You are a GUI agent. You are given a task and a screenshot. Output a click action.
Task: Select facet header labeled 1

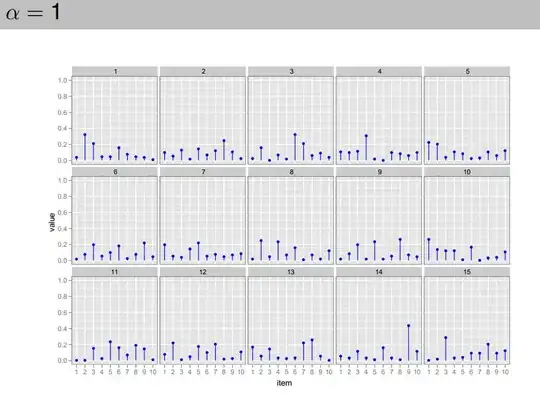pos(115,71)
